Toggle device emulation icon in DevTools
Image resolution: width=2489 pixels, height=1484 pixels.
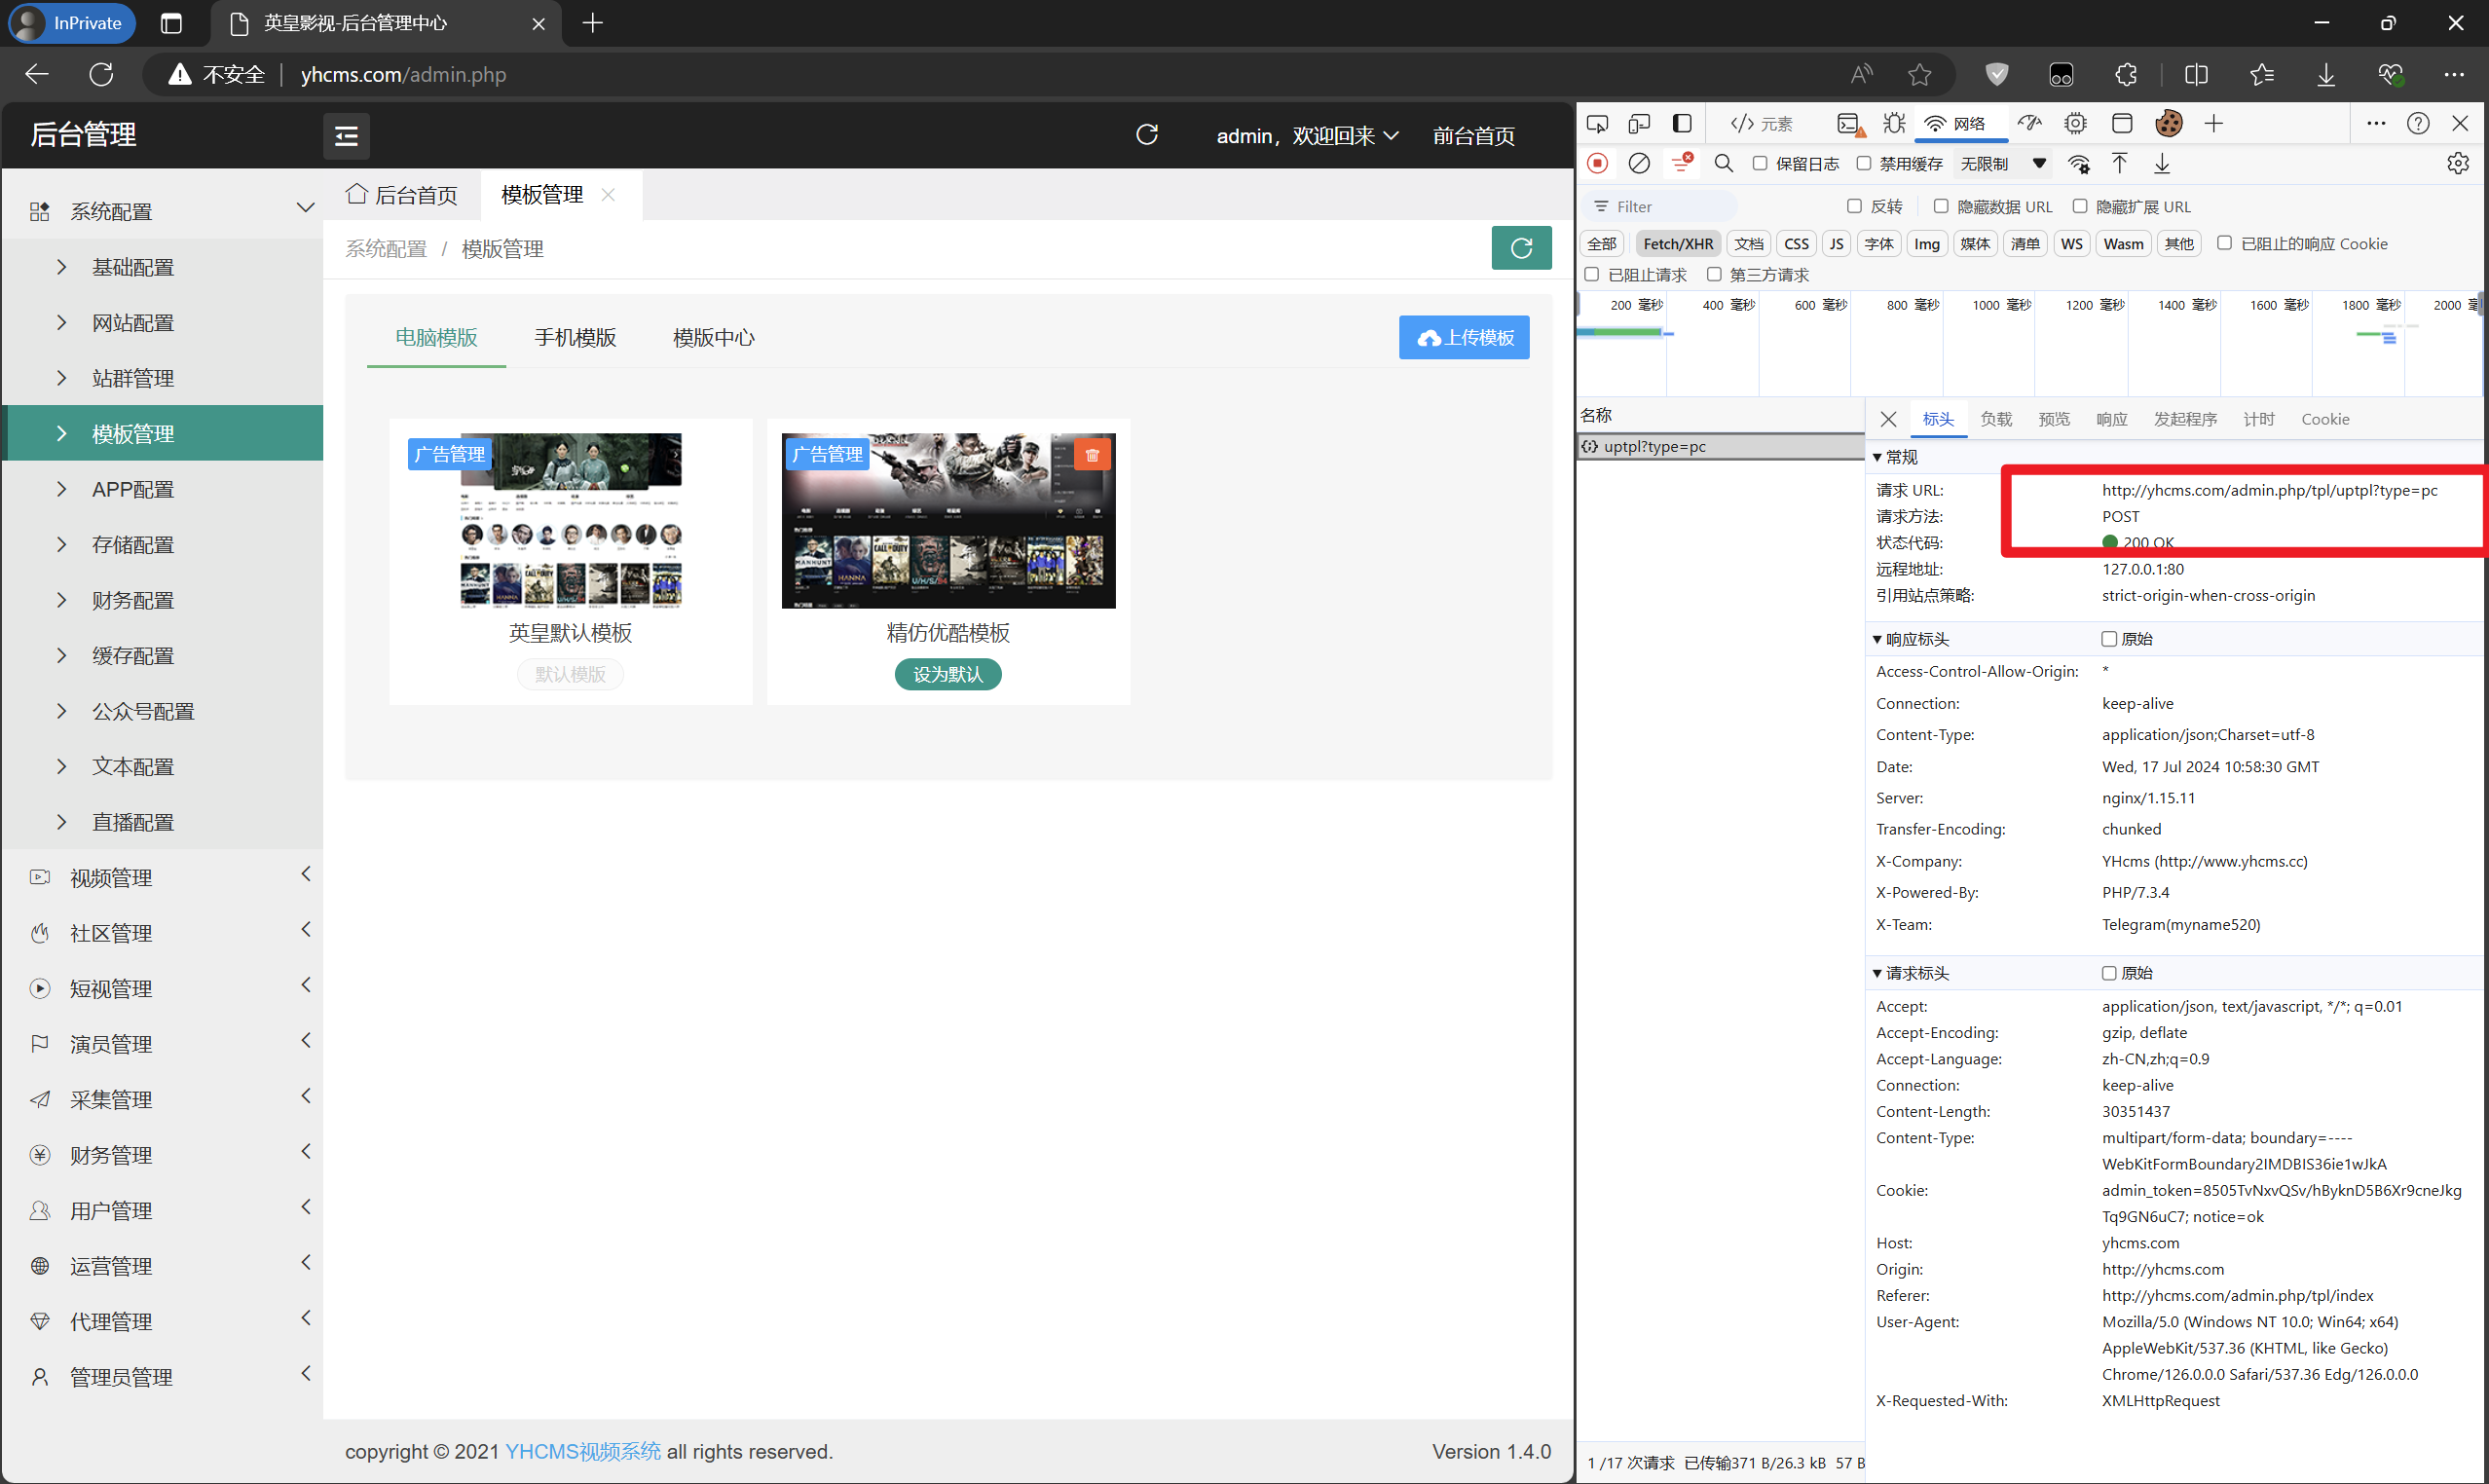[1639, 124]
